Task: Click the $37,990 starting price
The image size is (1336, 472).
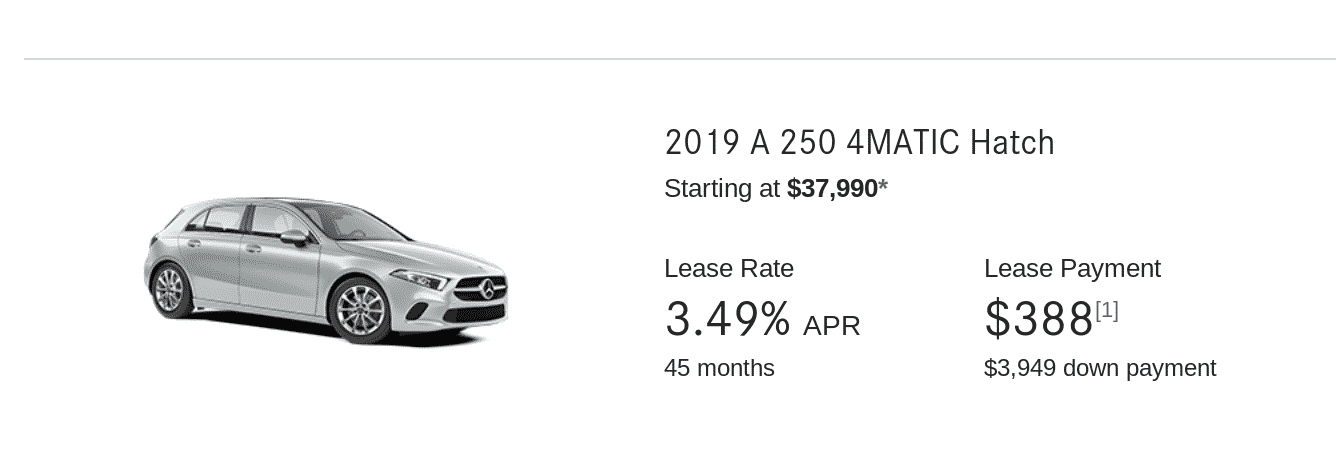Action: tap(832, 188)
